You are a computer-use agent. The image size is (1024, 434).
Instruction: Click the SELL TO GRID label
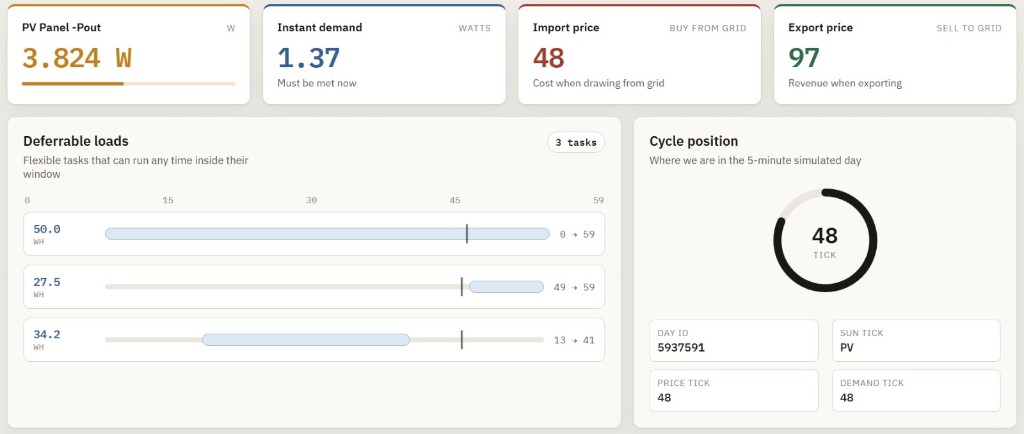(x=968, y=28)
